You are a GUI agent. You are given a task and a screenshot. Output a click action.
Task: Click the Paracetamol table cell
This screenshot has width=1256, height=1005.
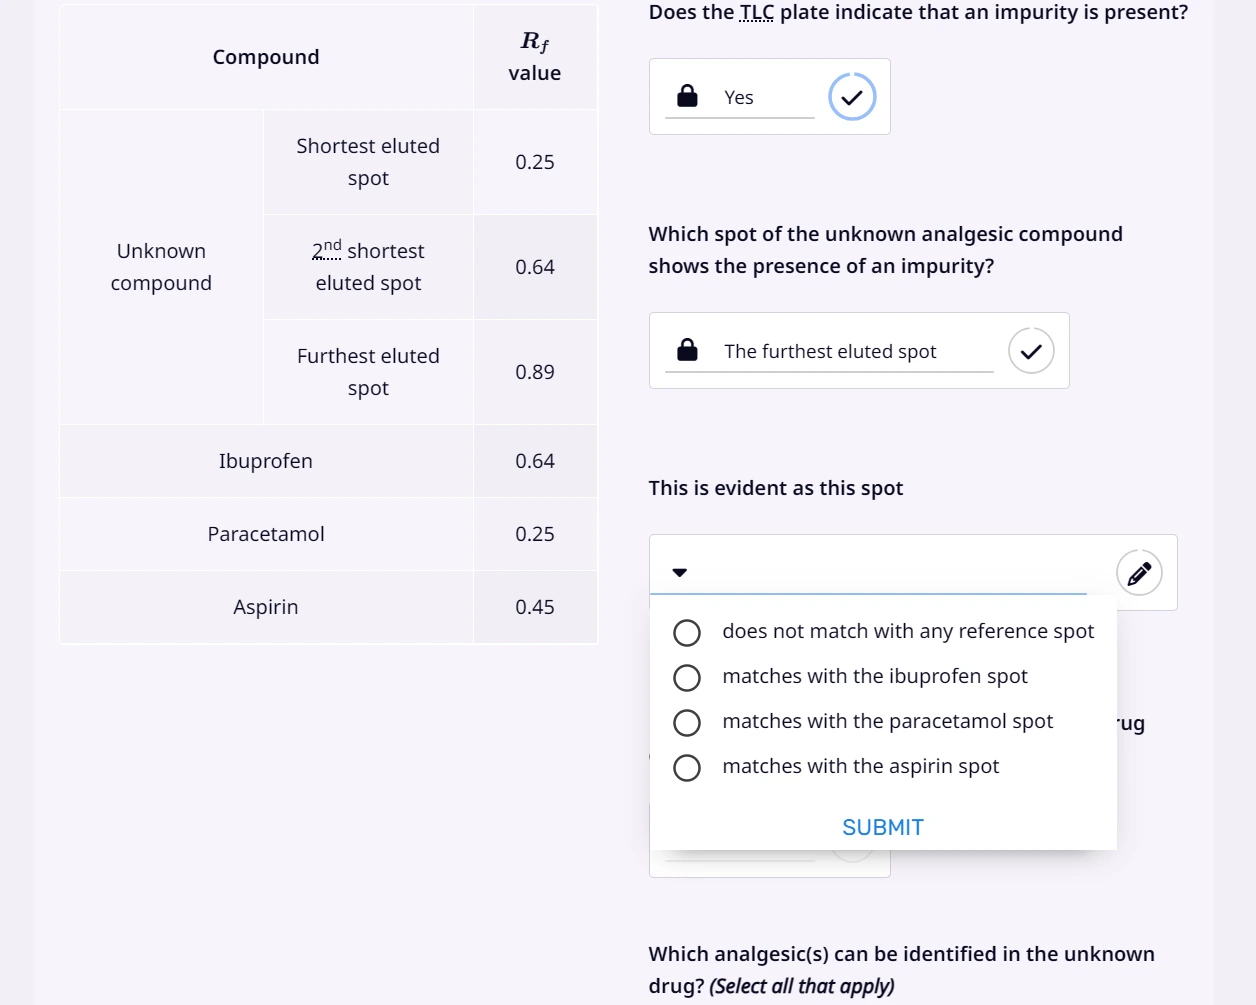[x=266, y=534]
